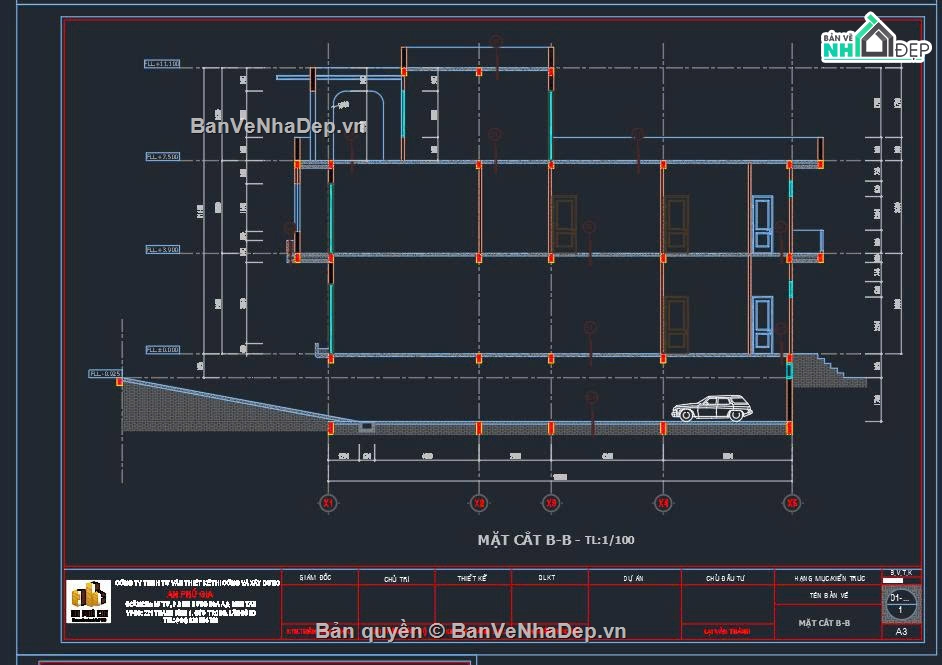Image resolution: width=942 pixels, height=665 pixels.
Task: Click the +3.900 elevation level tag
Action: click(162, 249)
